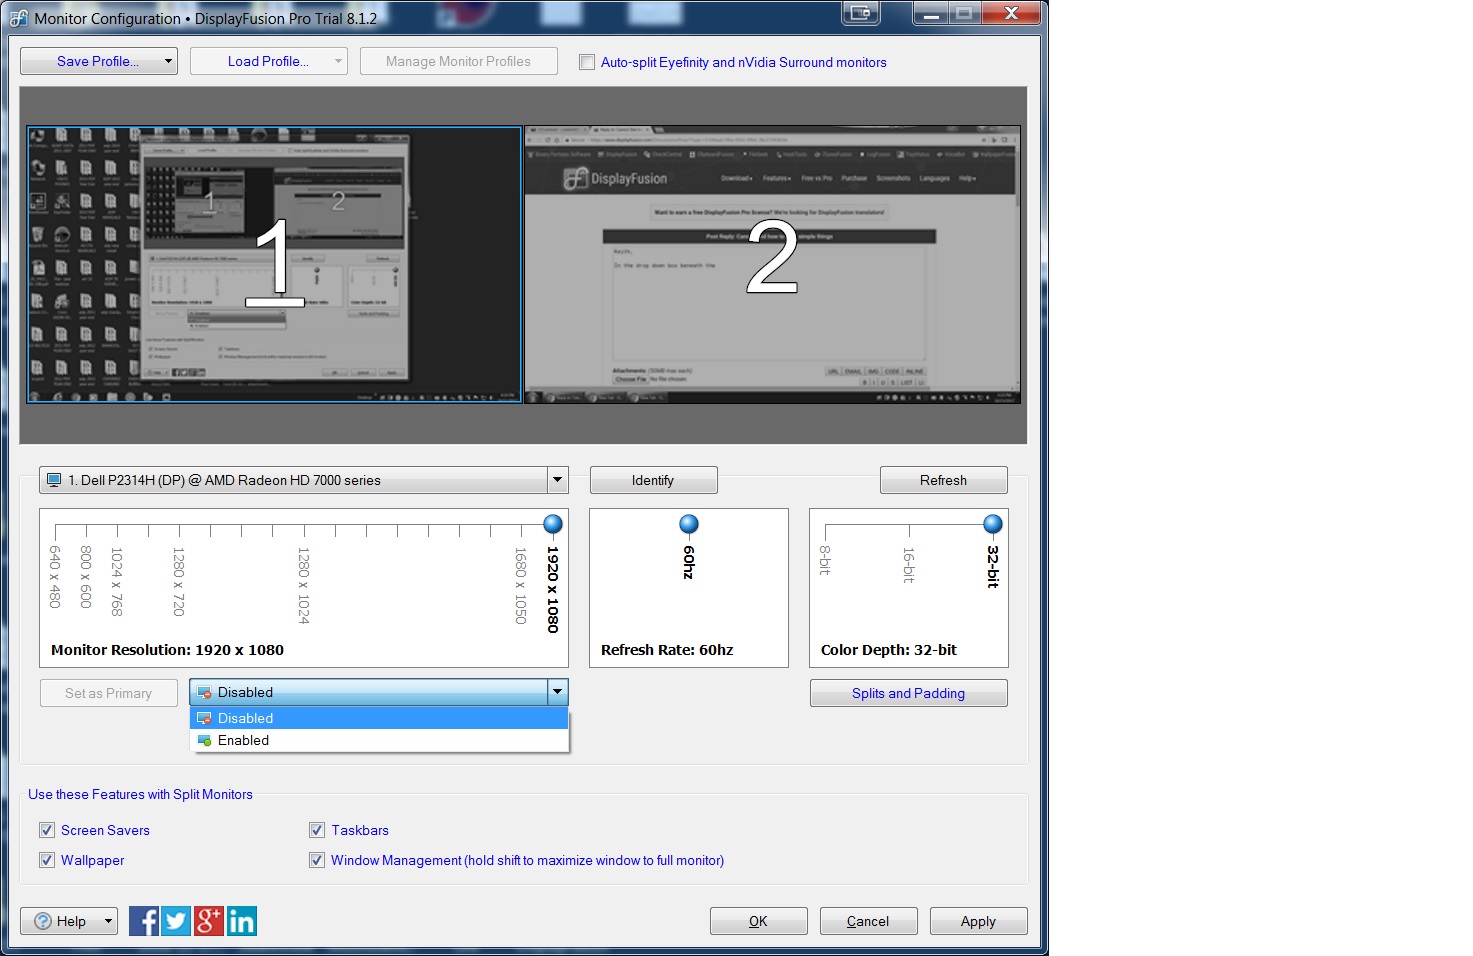The height and width of the screenshot is (956, 1473).
Task: Select Enabled from the dropdown list
Action: (244, 741)
